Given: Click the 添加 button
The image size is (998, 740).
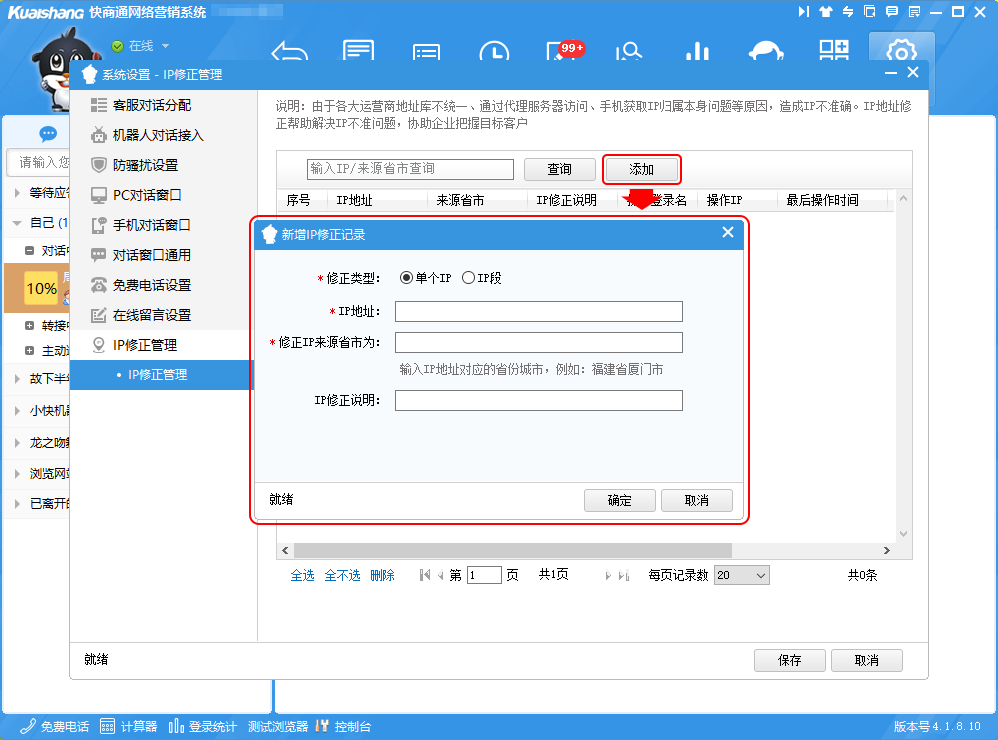Looking at the screenshot, I should point(641,169).
